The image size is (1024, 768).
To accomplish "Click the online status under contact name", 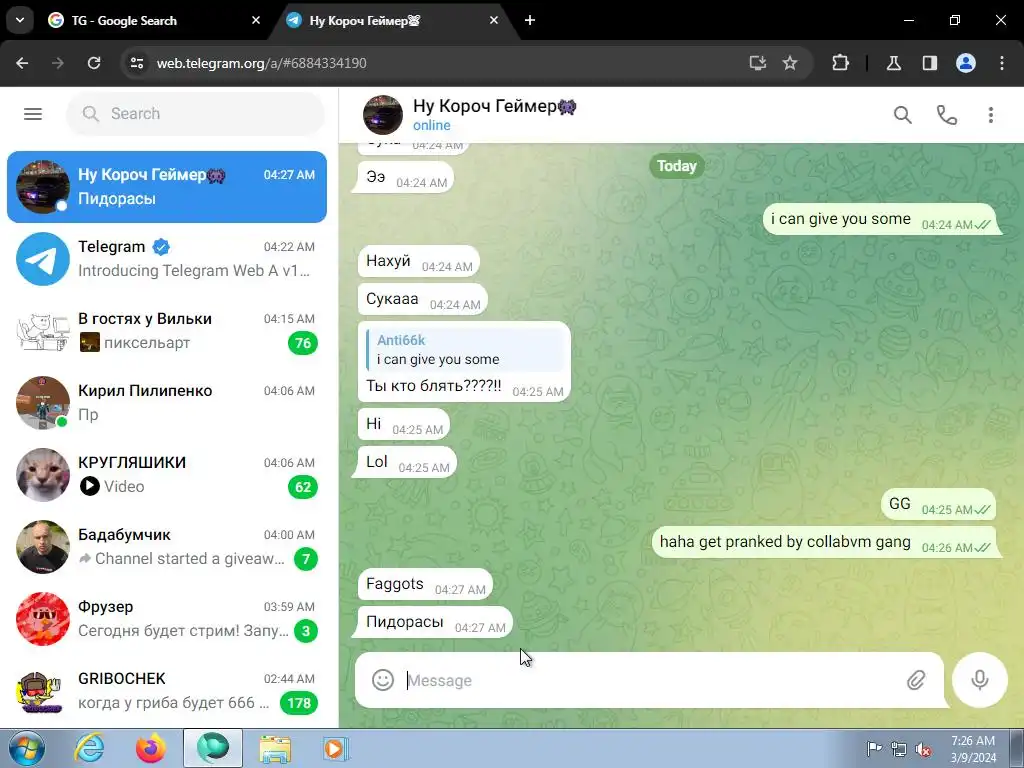I will click(432, 125).
